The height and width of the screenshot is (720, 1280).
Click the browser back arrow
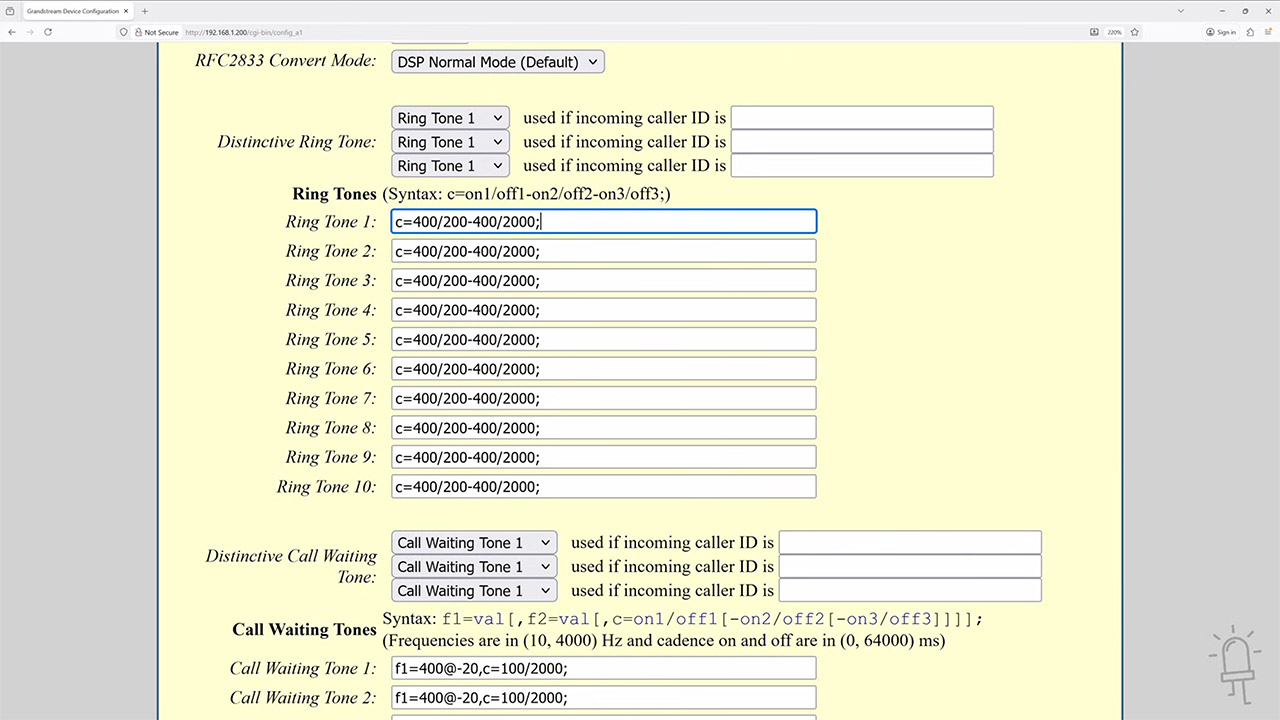(11, 32)
